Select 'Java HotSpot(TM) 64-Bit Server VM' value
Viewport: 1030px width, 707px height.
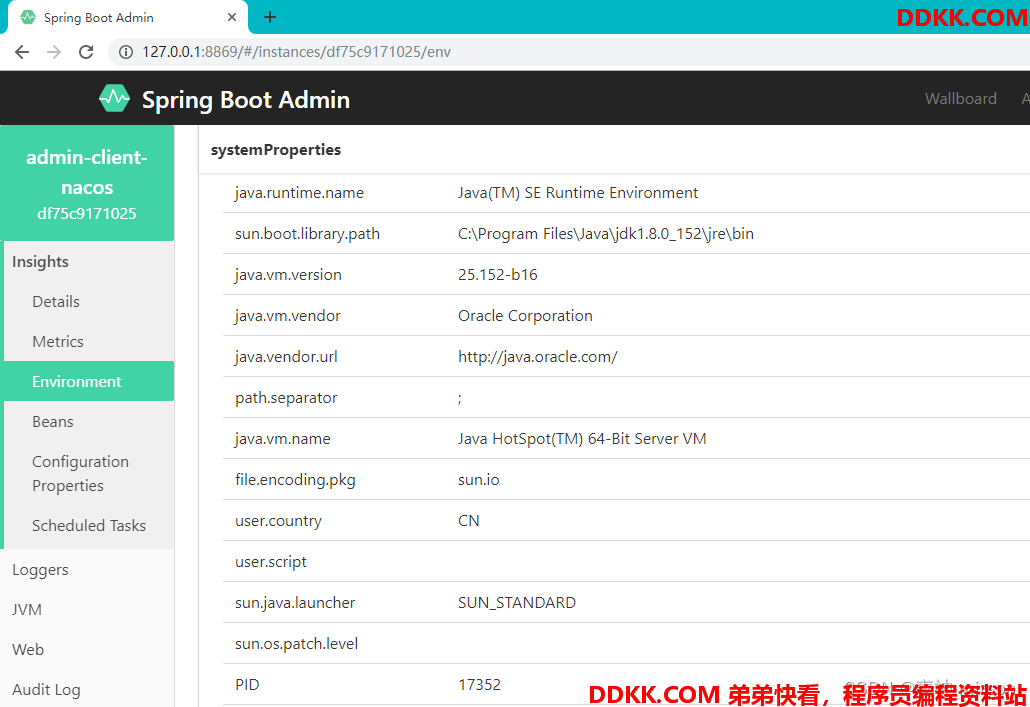pyautogui.click(x=582, y=438)
